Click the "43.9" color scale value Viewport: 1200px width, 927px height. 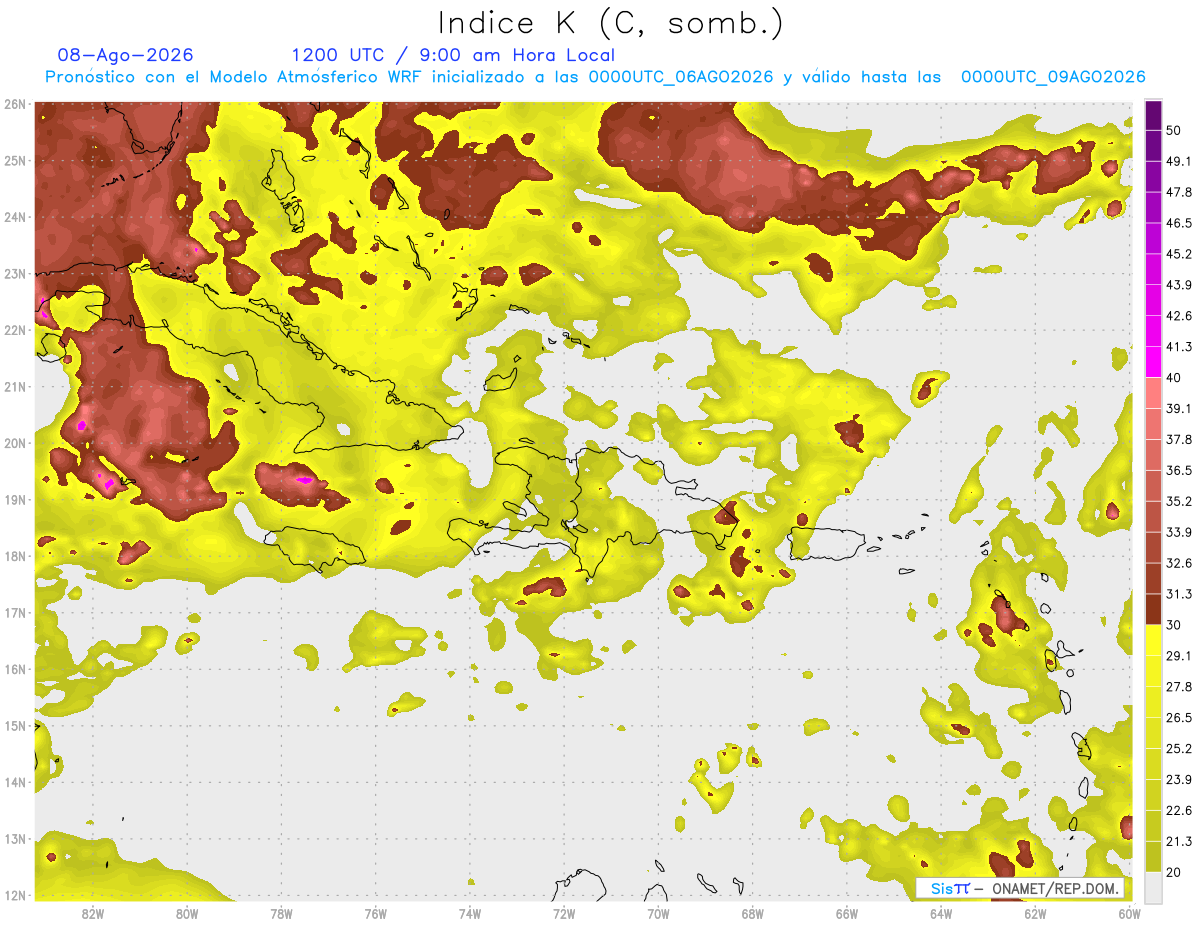tap(1178, 285)
